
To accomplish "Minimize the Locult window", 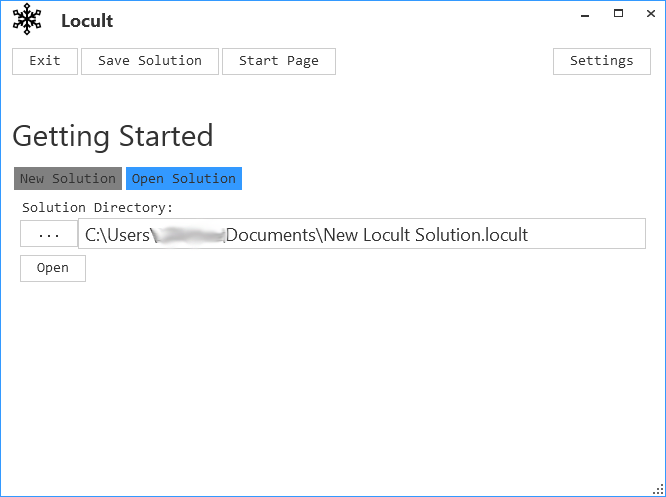I will tap(587, 14).
